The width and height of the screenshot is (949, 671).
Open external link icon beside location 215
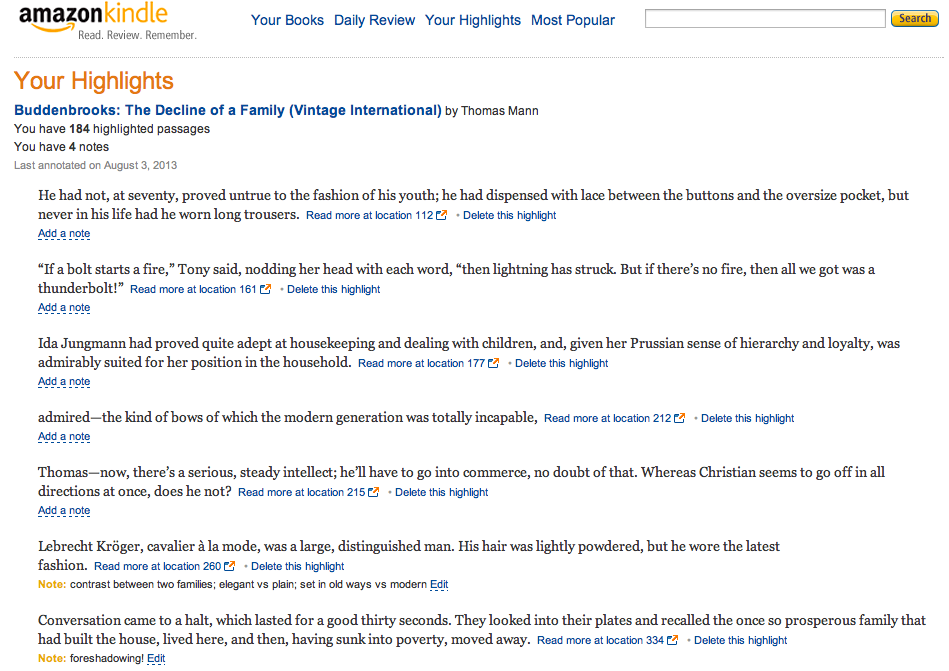pos(374,493)
